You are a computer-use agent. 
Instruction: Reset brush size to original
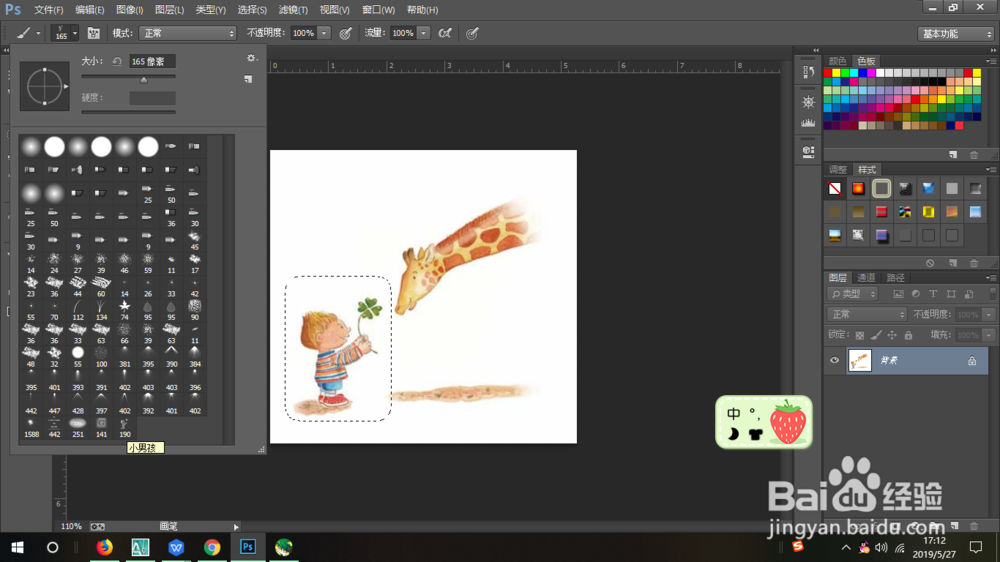117,61
